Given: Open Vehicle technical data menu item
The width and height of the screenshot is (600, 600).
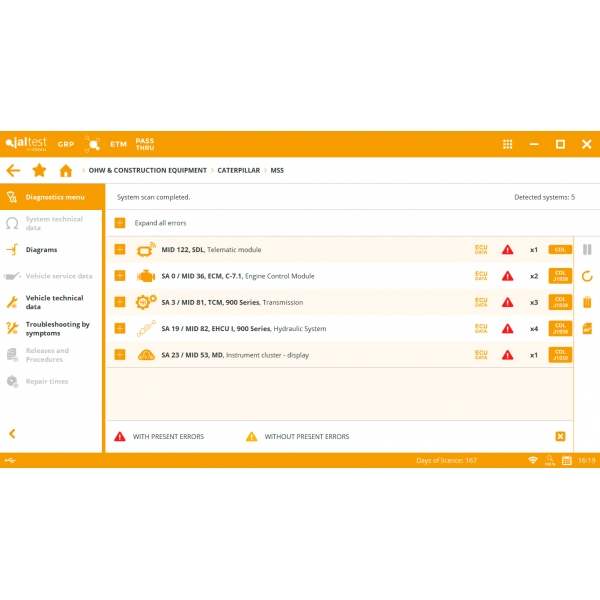Looking at the screenshot, I should [x=54, y=302].
